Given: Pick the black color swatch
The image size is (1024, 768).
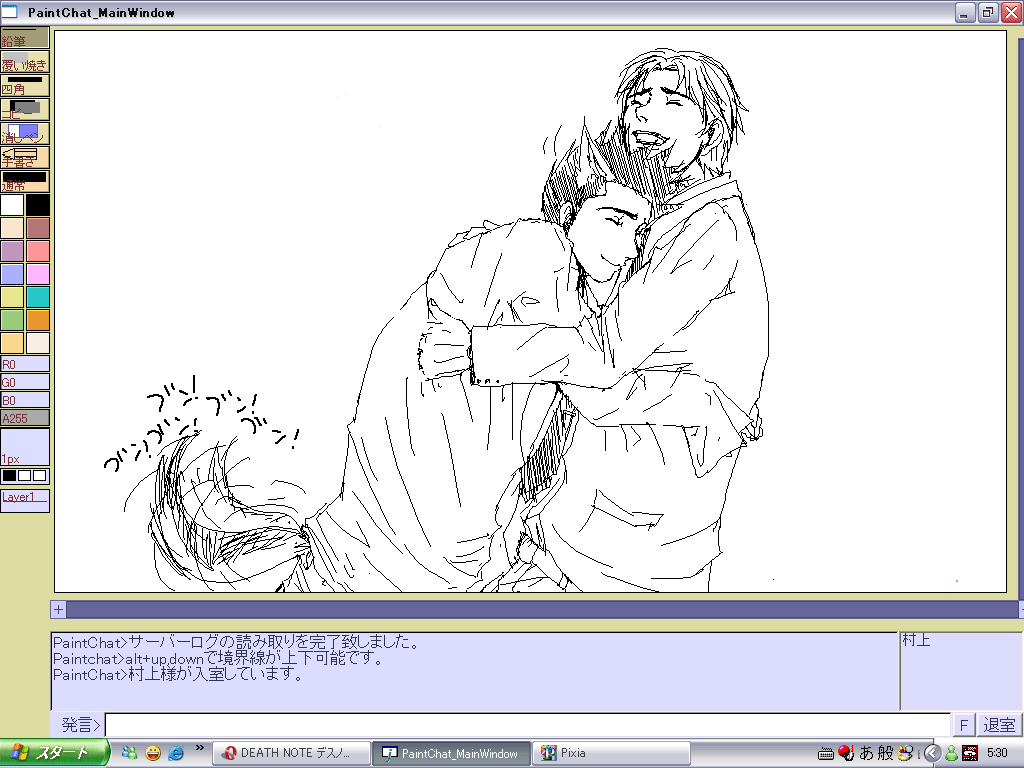Looking at the screenshot, I should [x=38, y=205].
